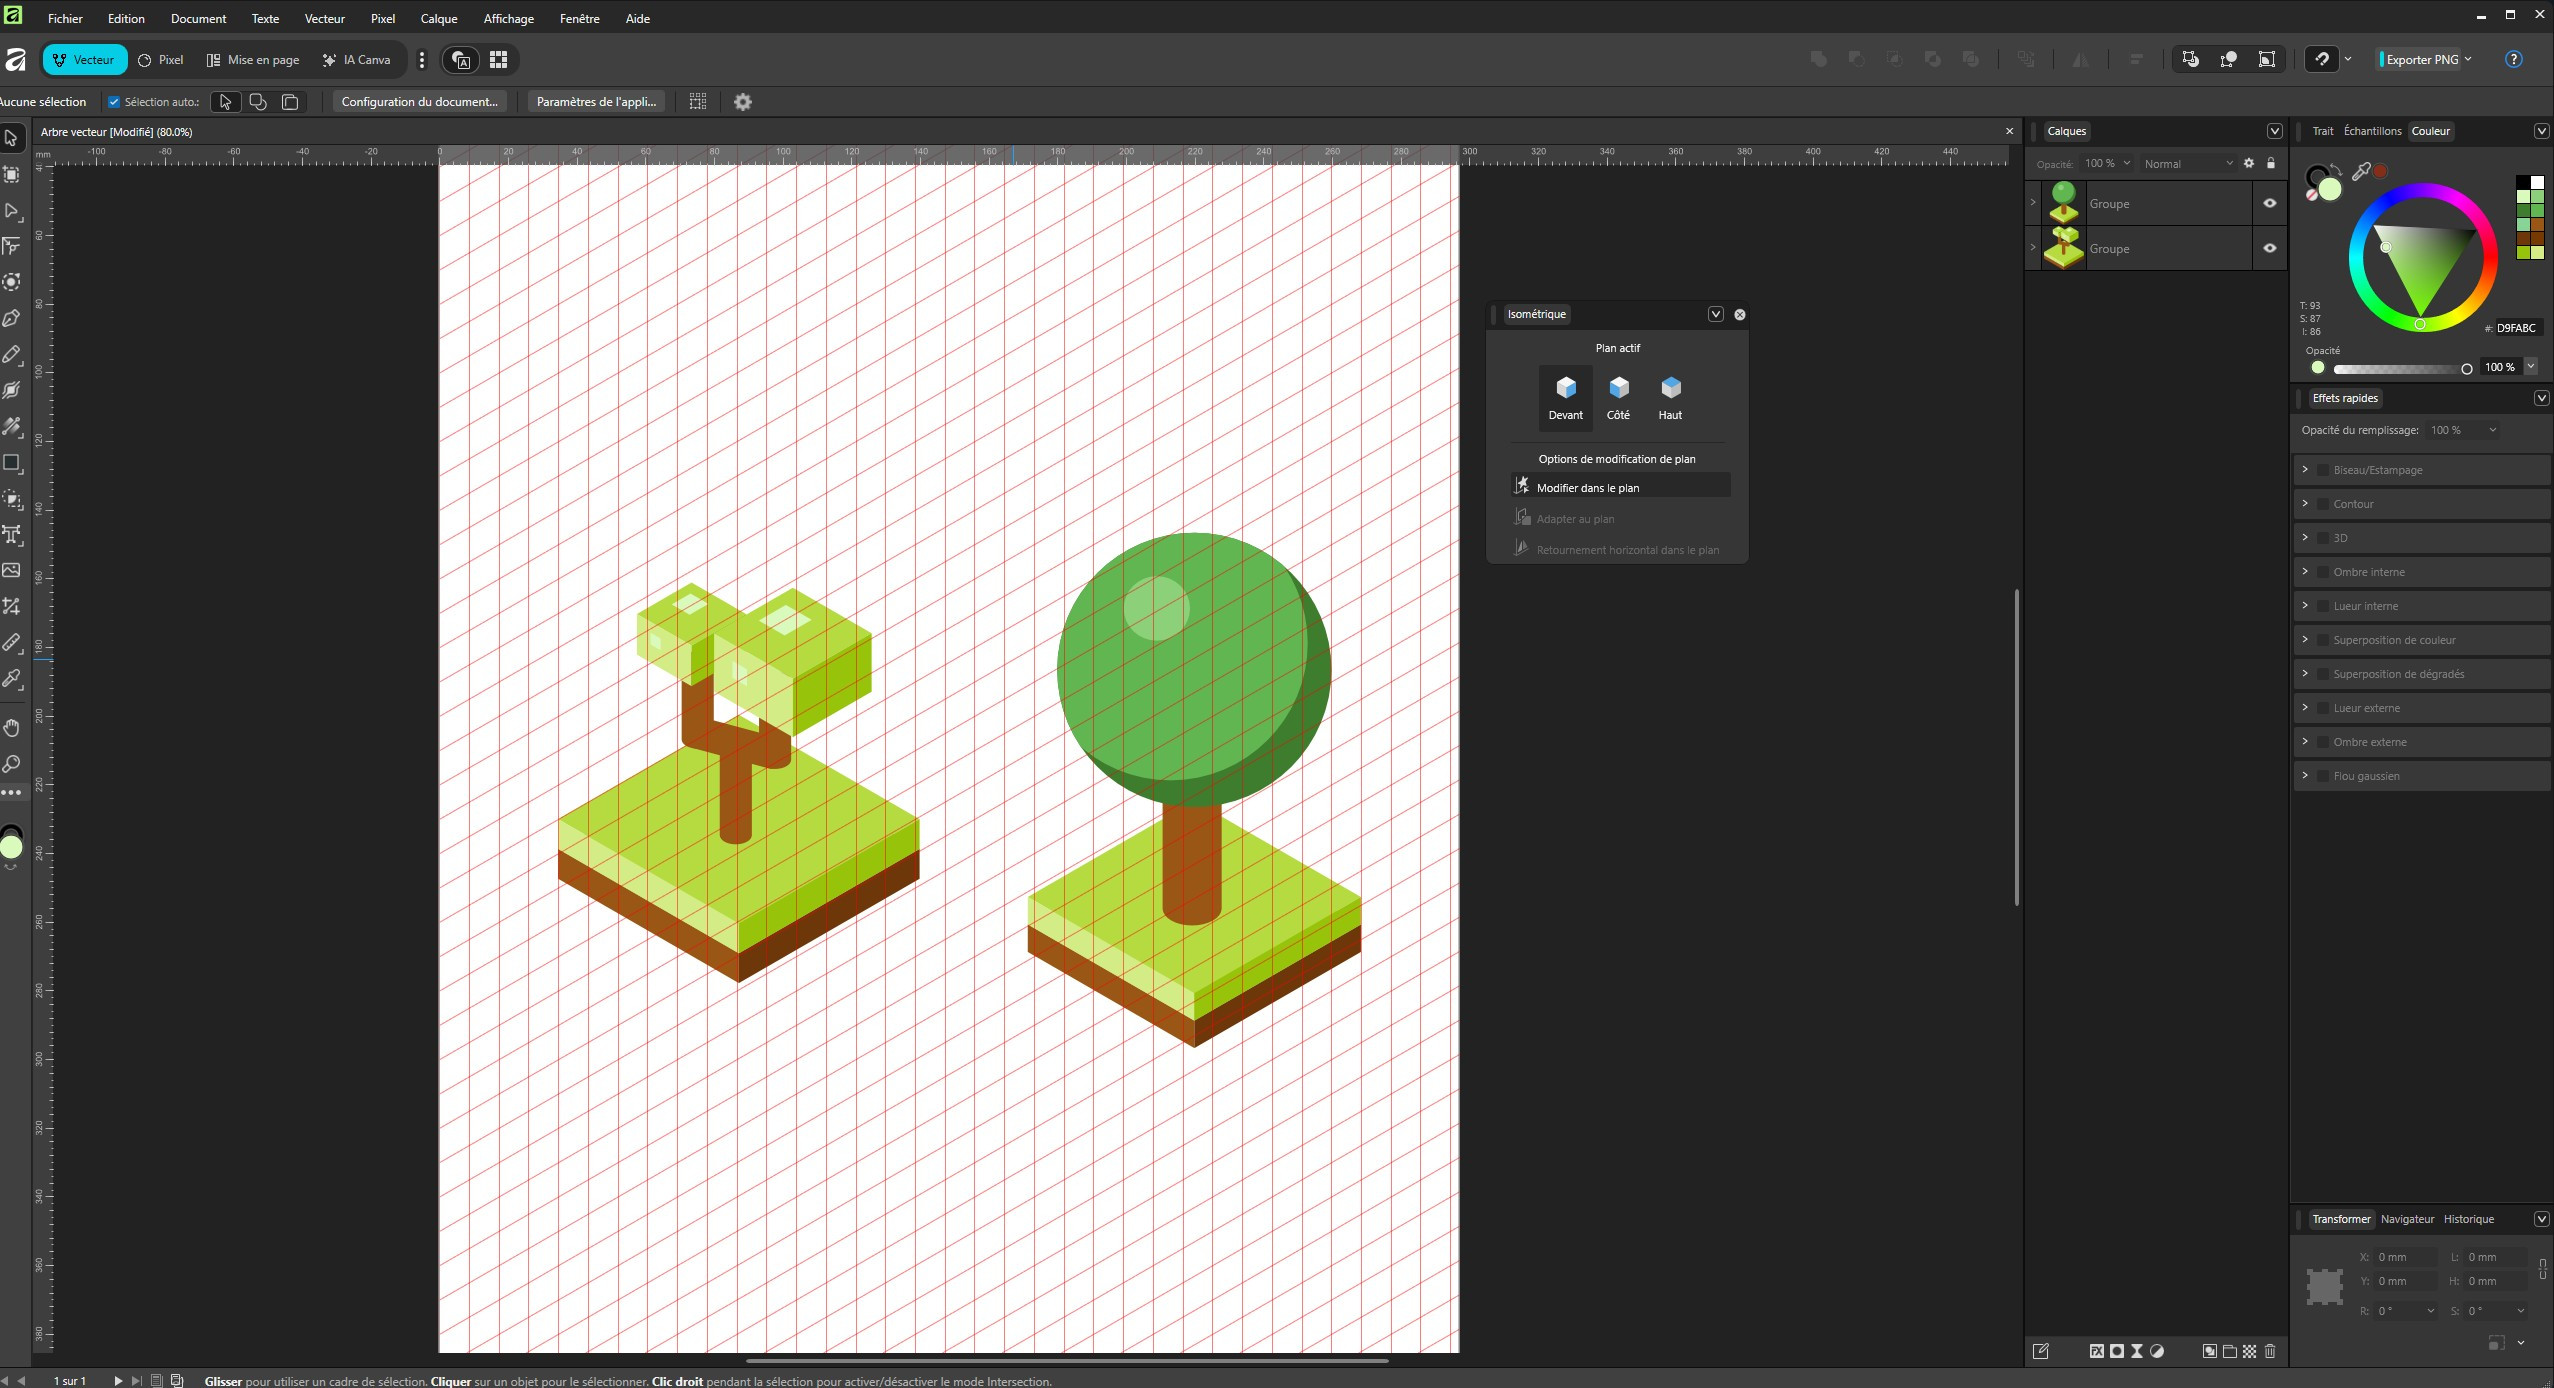Click Configuration du document button
2554x1388 pixels.
[419, 102]
